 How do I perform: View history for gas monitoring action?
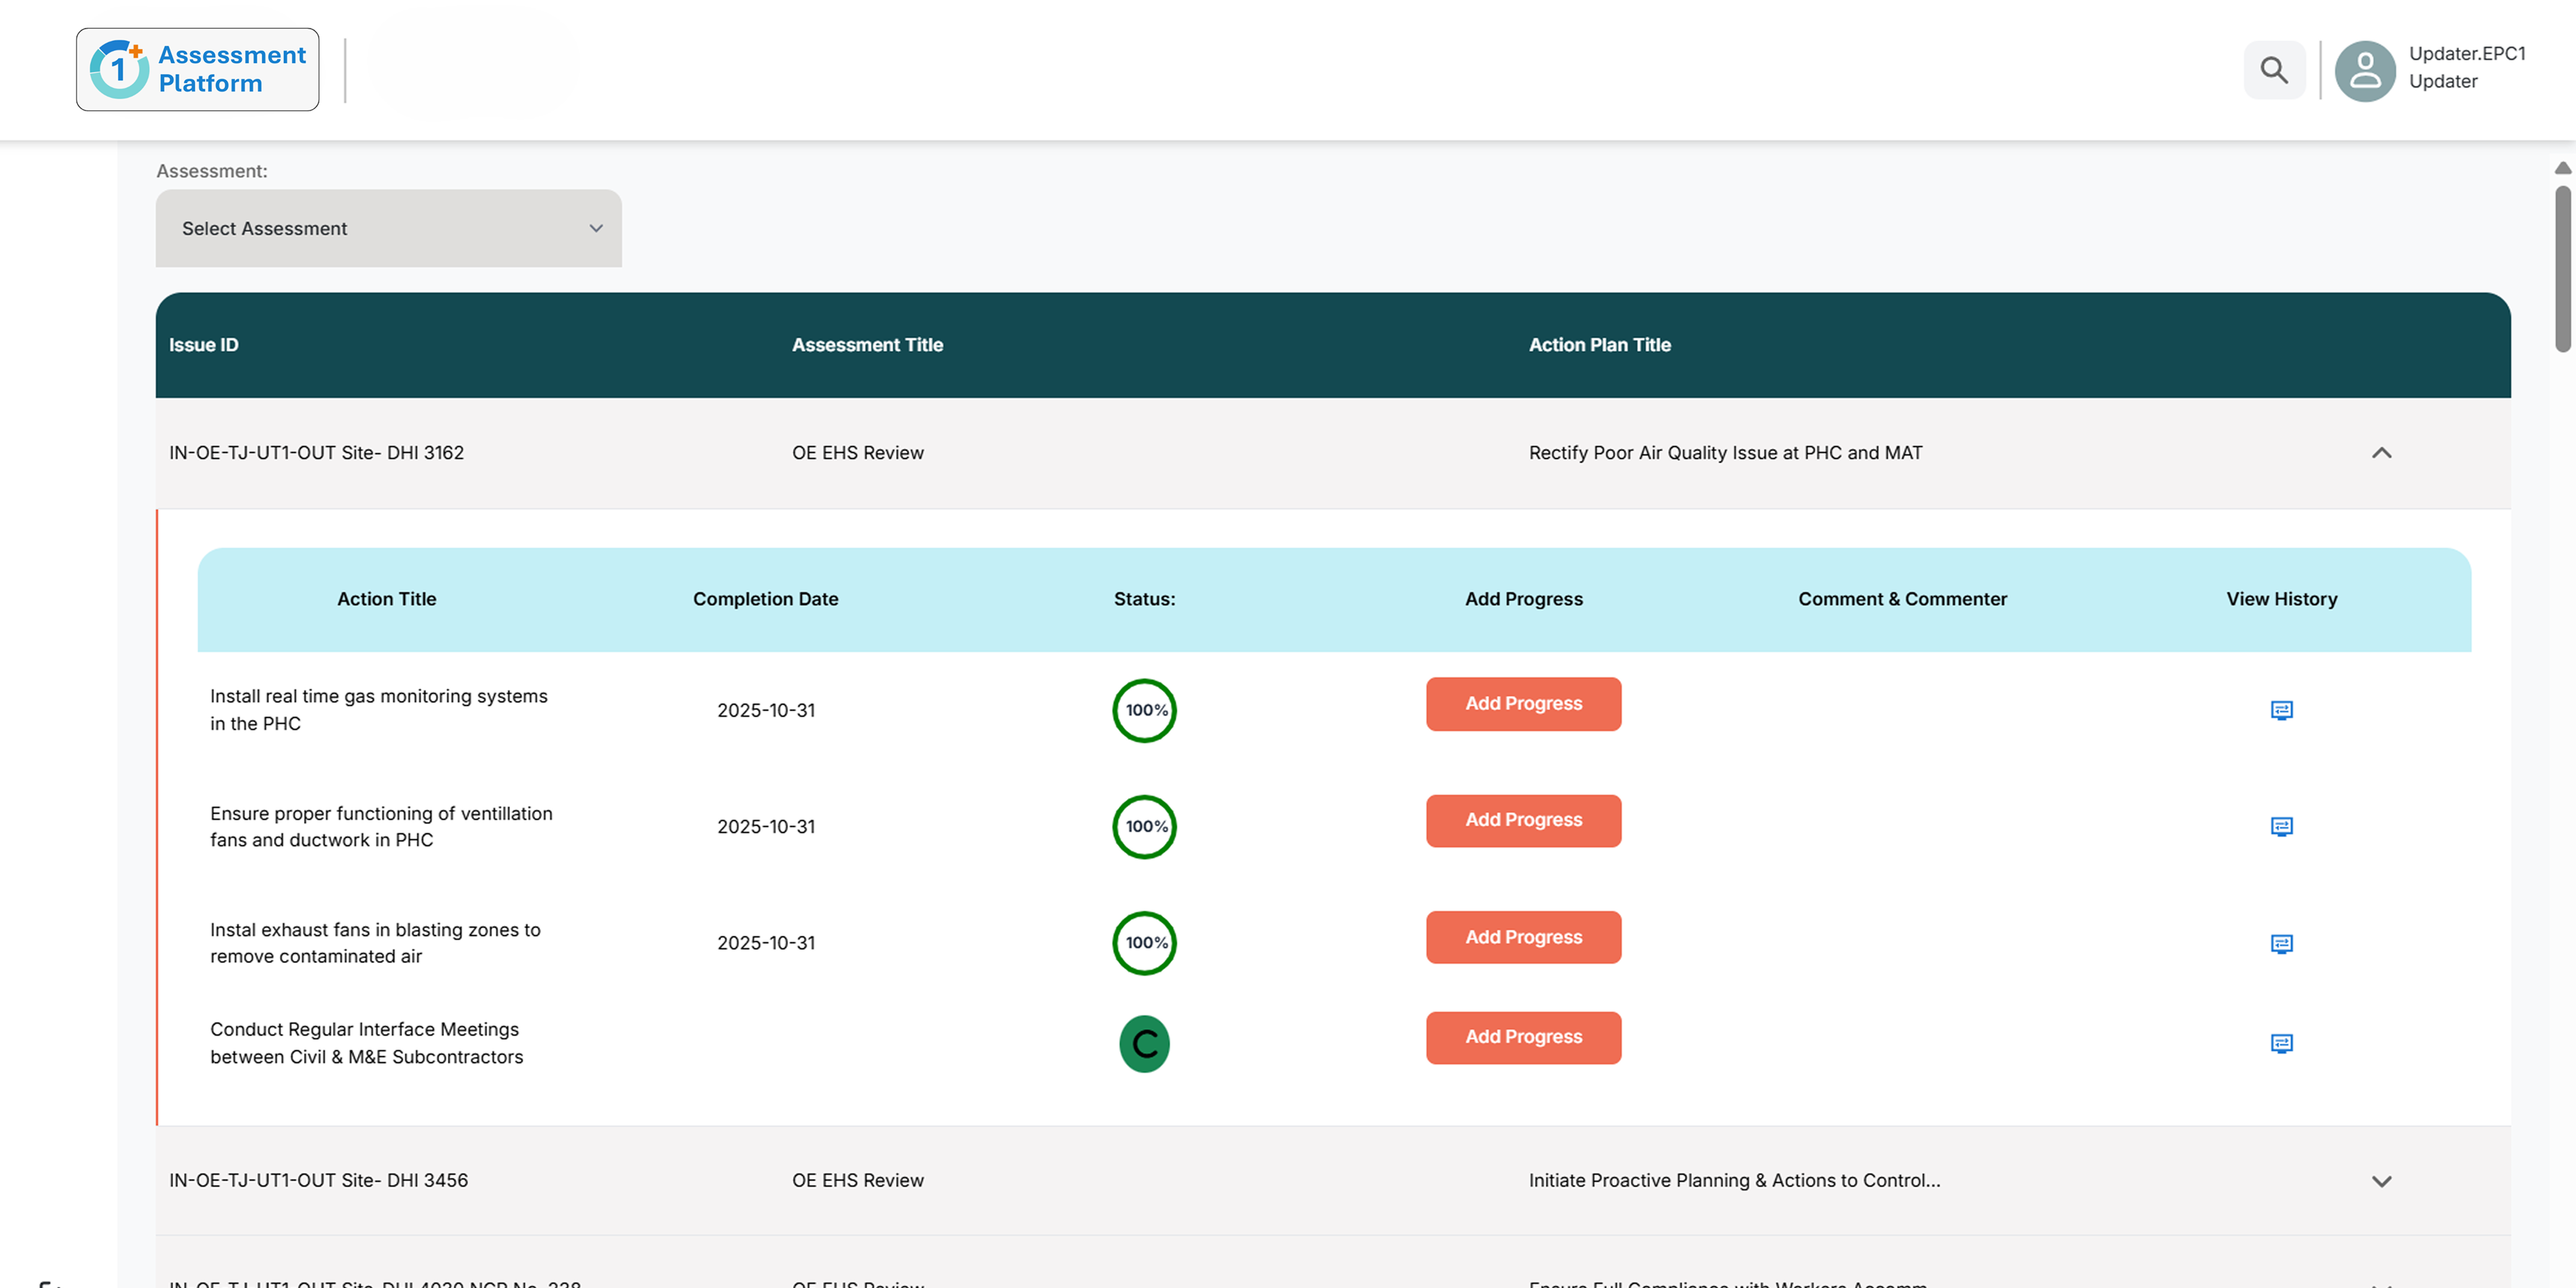pos(2281,710)
